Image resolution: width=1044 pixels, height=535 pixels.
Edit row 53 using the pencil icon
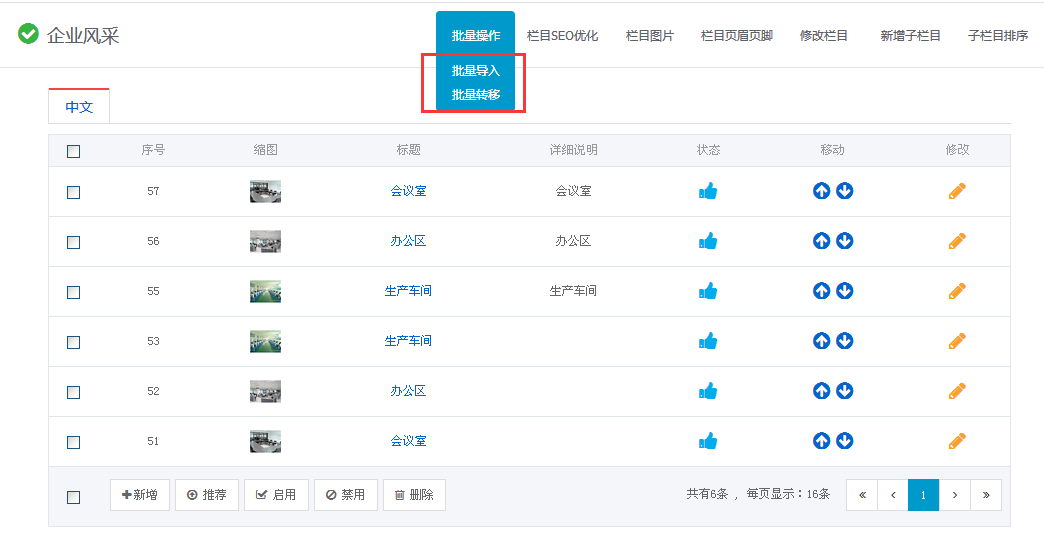957,341
